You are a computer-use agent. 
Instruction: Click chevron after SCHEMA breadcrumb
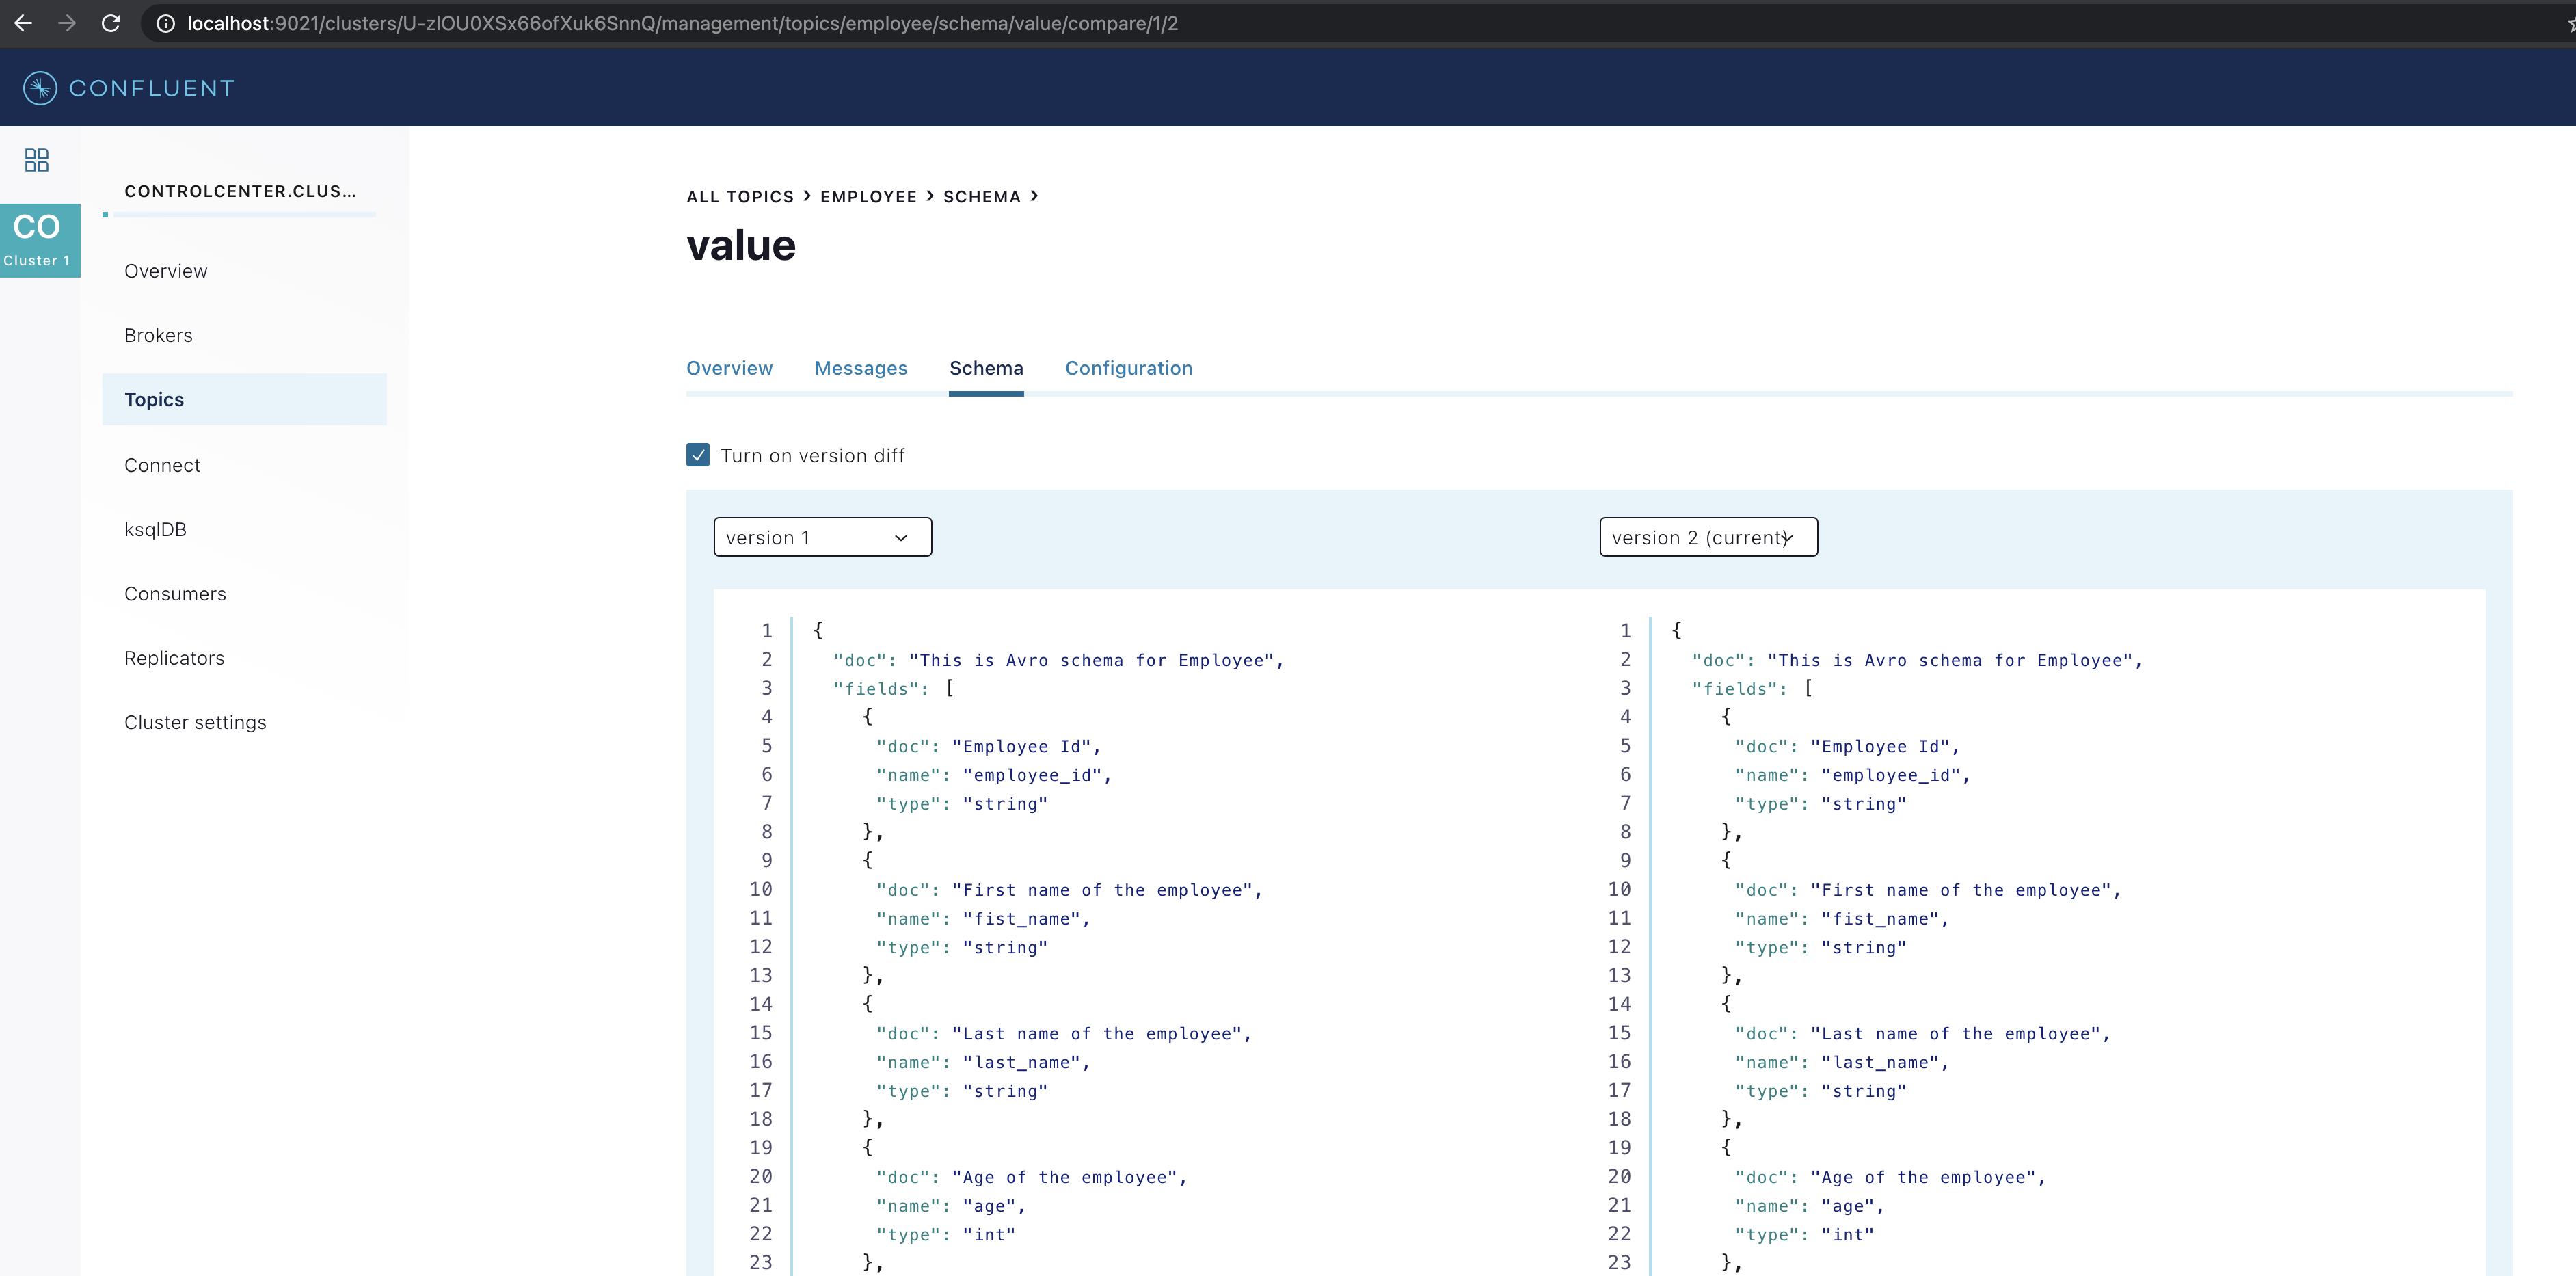pos(1034,196)
